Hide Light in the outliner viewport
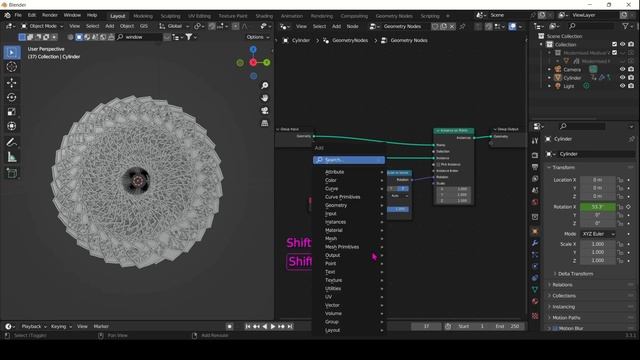Image resolution: width=640 pixels, height=360 pixels. 622,86
